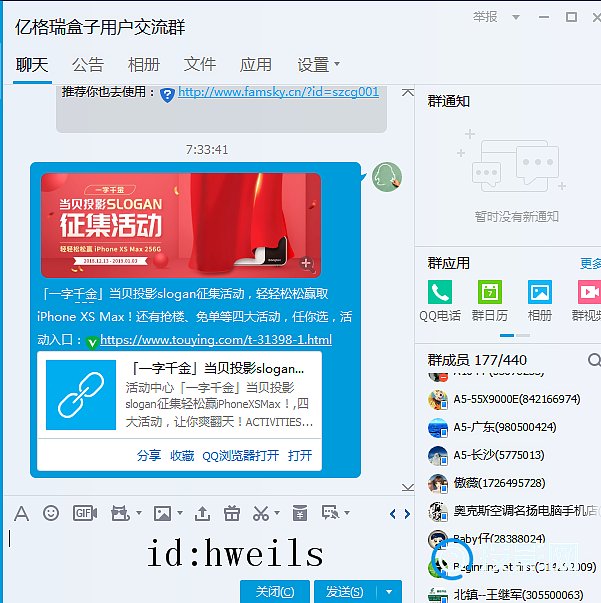
Task: Click 更多 in 群应用 section
Action: tap(591, 264)
